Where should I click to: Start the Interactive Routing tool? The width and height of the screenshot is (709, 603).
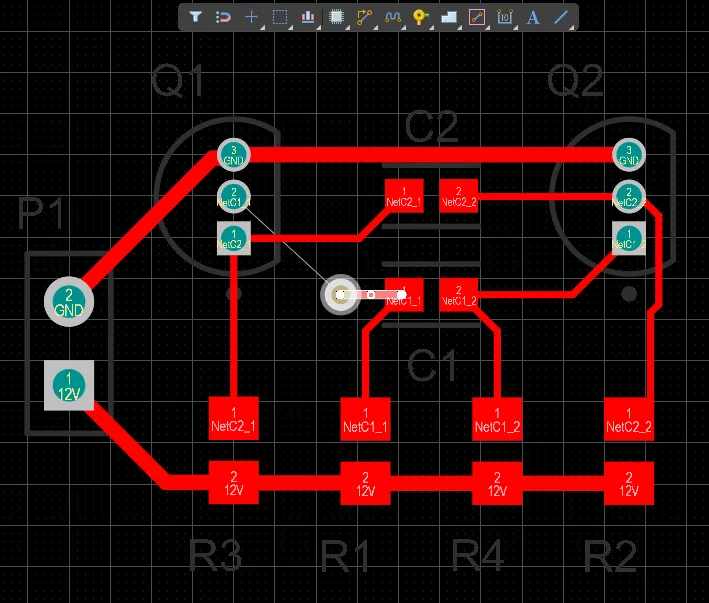[364, 17]
